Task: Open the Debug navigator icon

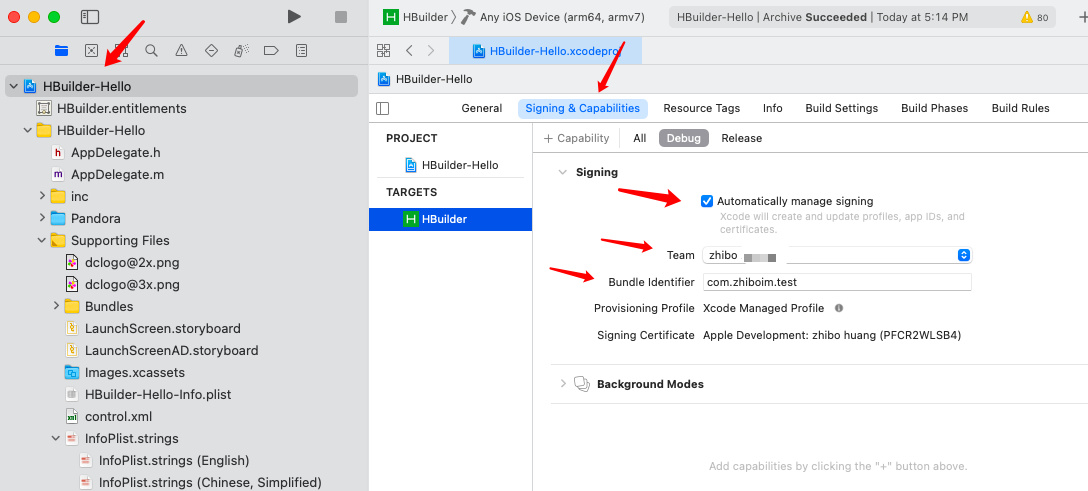Action: (x=241, y=50)
